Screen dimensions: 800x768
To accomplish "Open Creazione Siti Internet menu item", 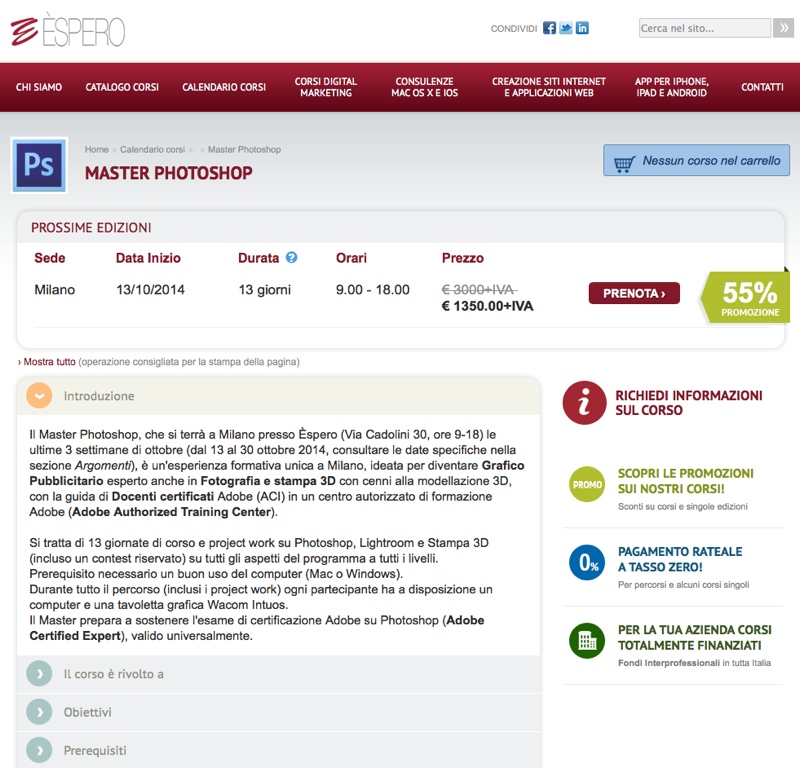I will [548, 87].
